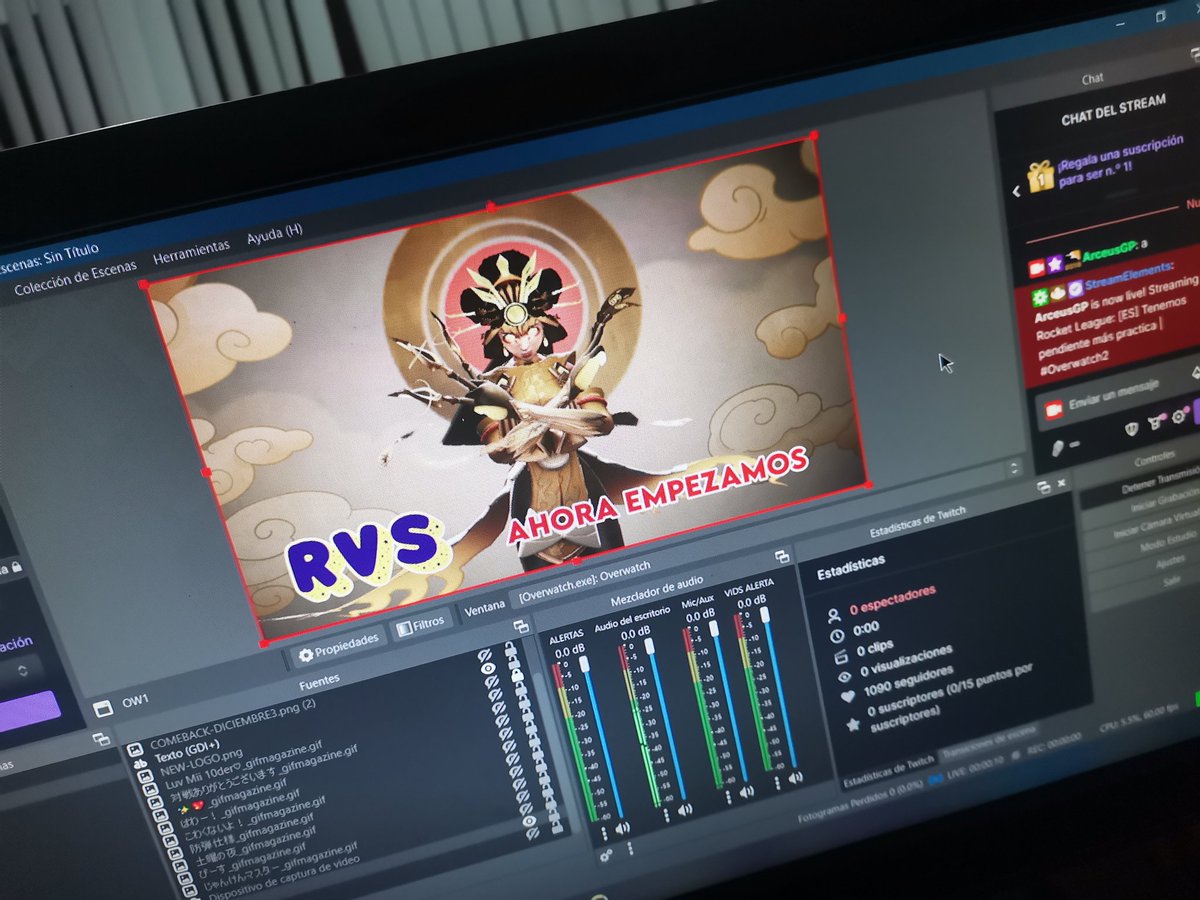Maximize the OBS window

[1161, 16]
